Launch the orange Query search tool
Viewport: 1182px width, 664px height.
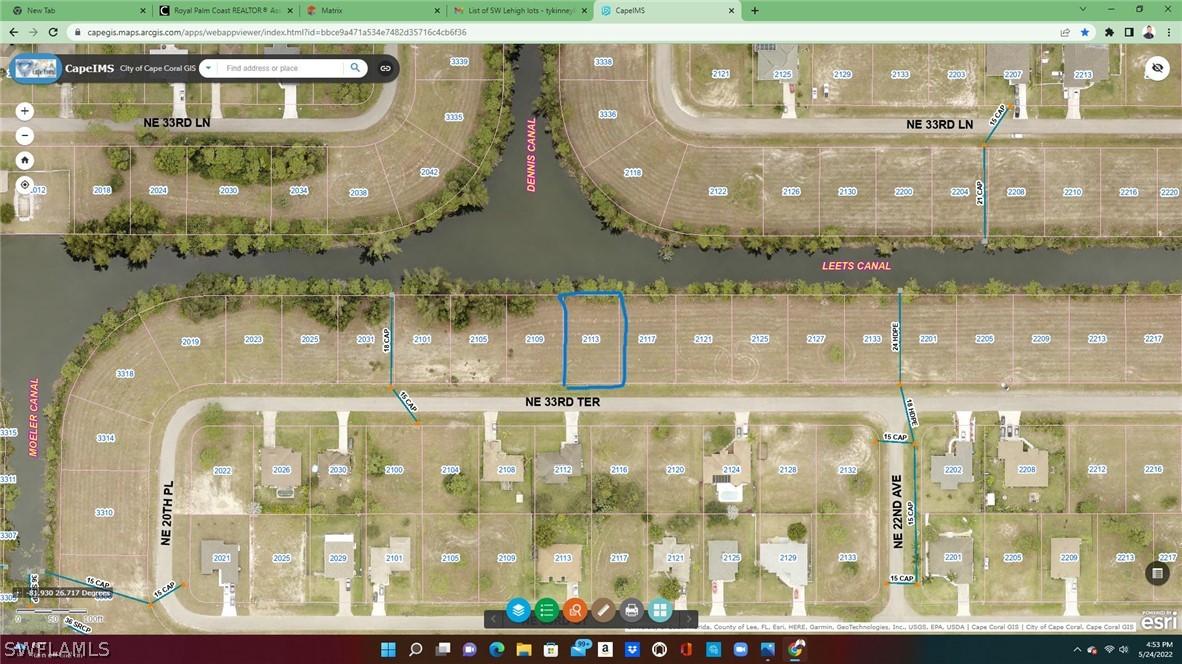[x=575, y=611]
